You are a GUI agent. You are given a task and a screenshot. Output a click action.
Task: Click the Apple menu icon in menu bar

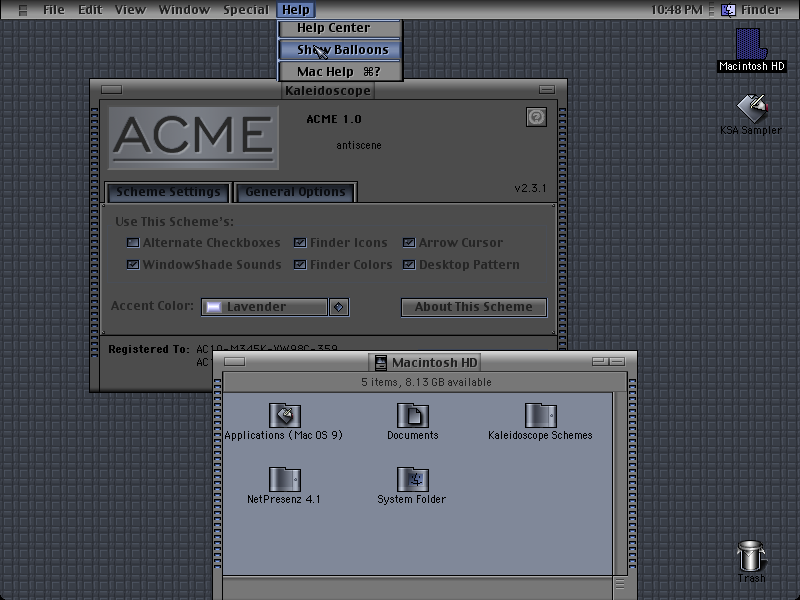click(x=22, y=10)
